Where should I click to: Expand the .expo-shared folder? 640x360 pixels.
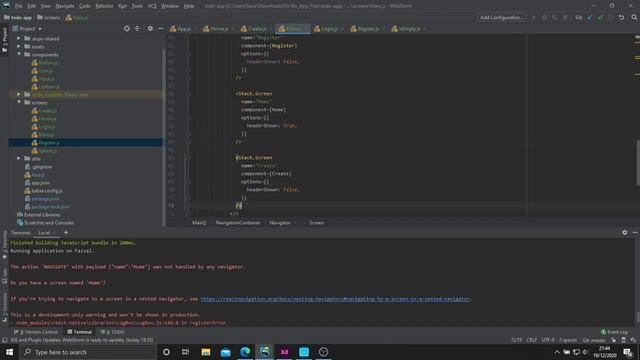click(x=18, y=38)
